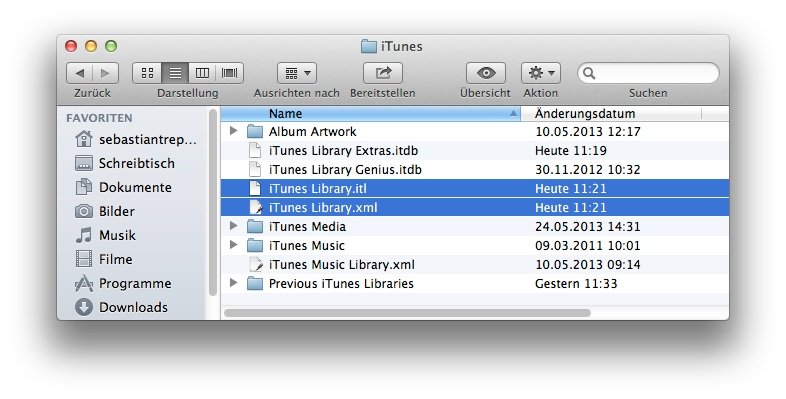Expand the iTunes Music folder triangle
This screenshot has width=786, height=399.
(x=233, y=245)
